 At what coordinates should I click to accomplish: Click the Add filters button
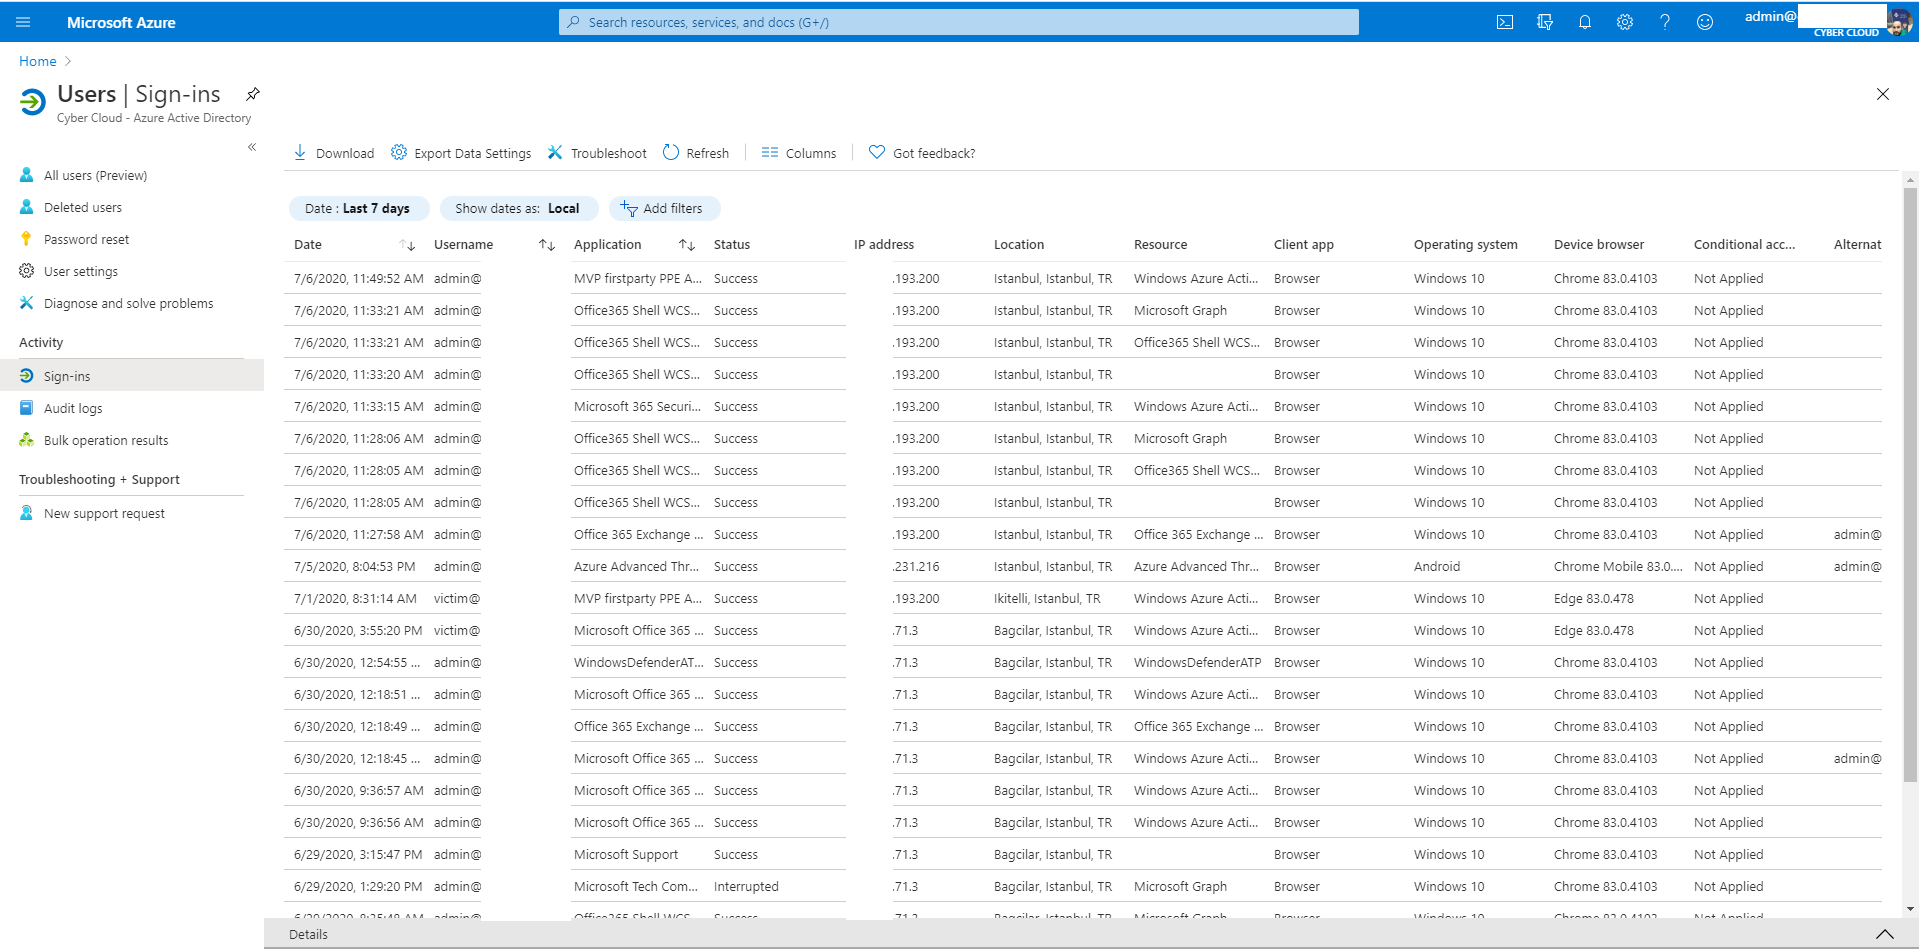click(663, 208)
